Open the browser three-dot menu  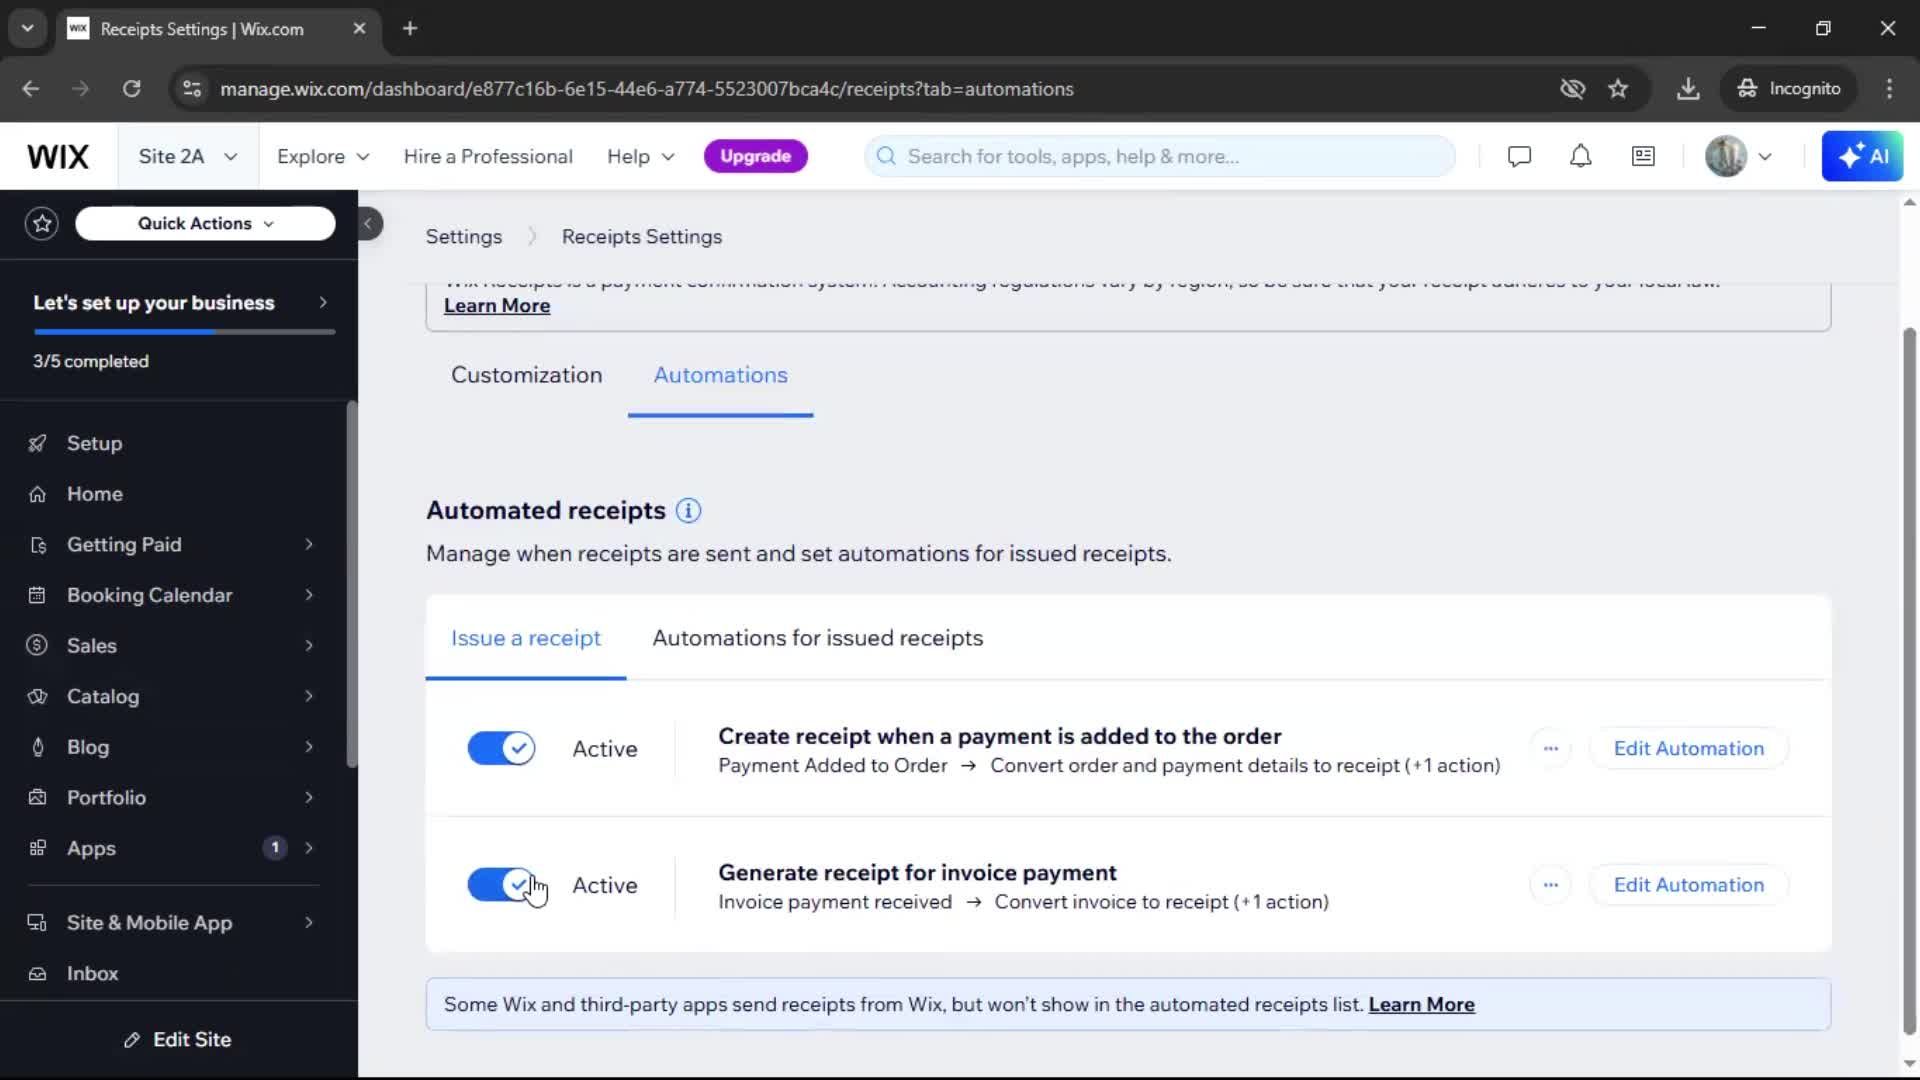coord(1889,89)
